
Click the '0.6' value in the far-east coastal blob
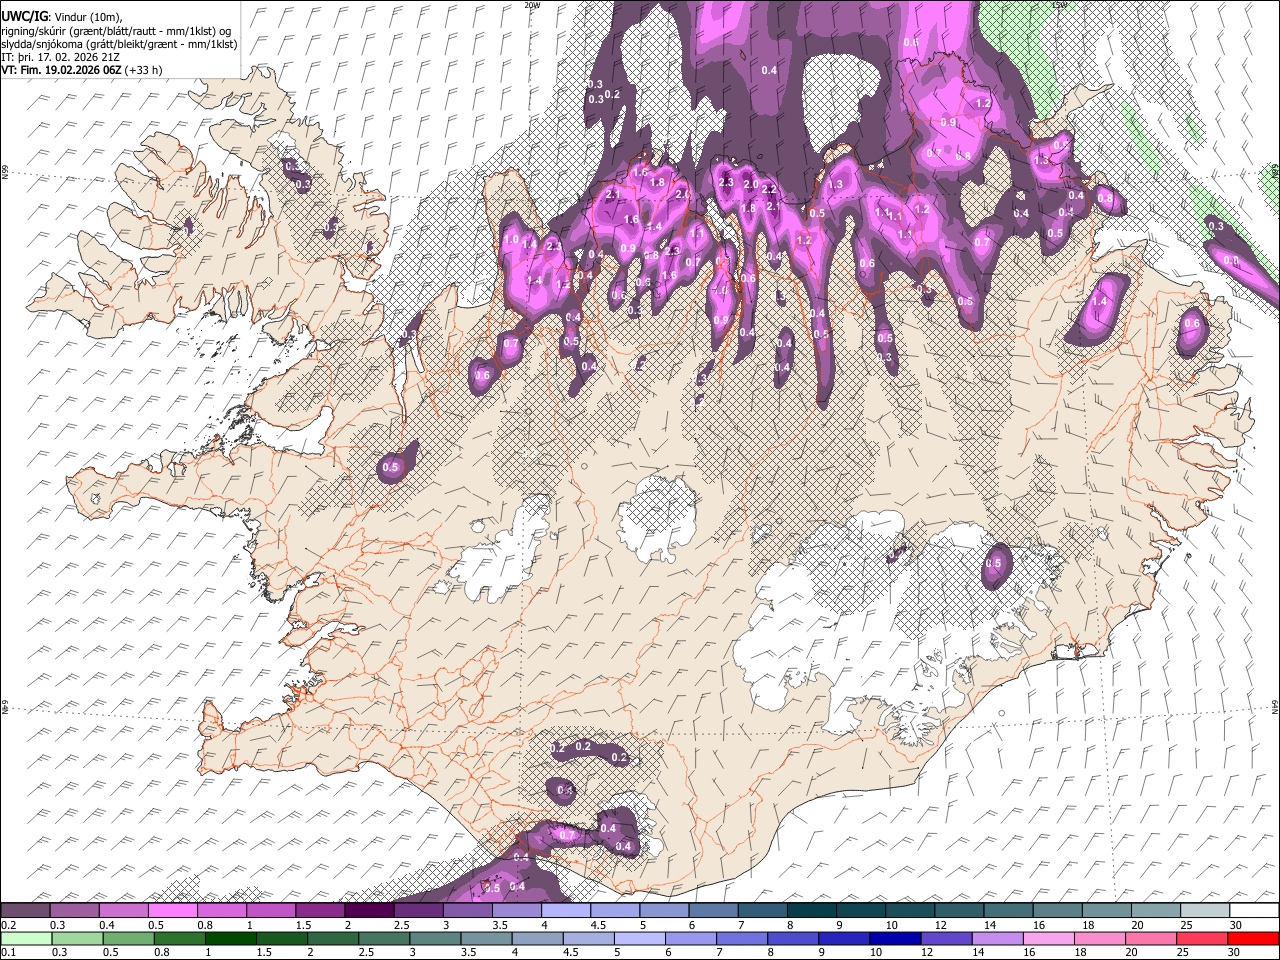point(1192,323)
